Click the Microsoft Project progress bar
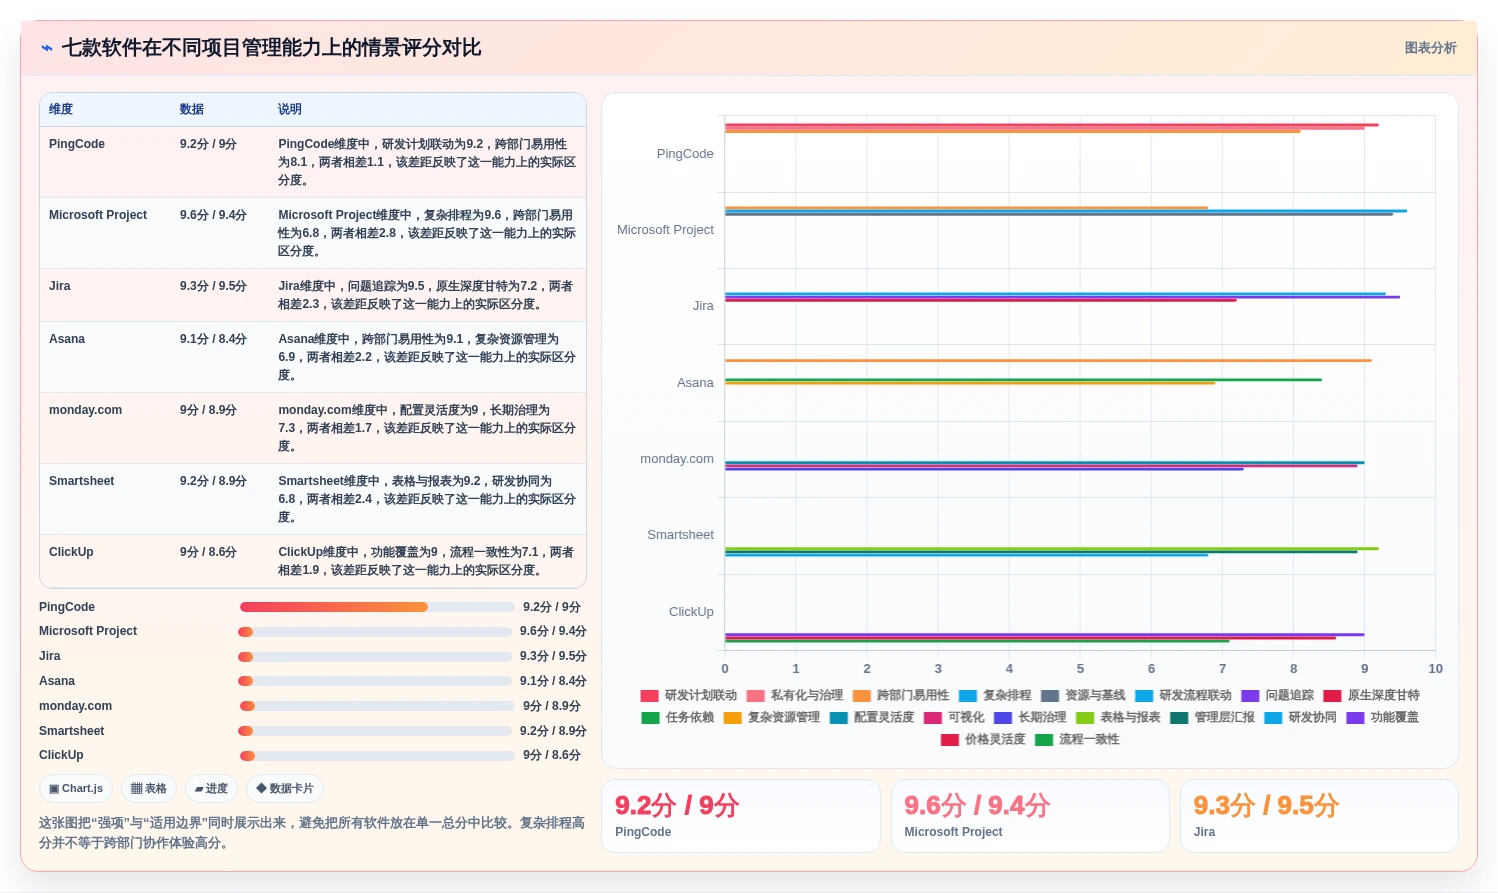1498x893 pixels. [375, 632]
